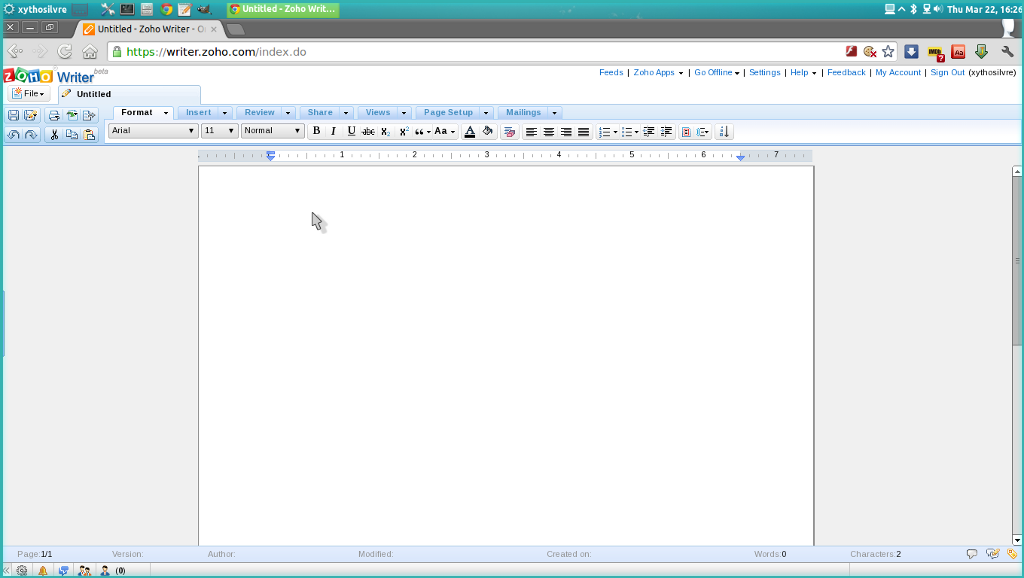The height and width of the screenshot is (578, 1024).
Task: Click the decrease indent icon
Action: [648, 131]
